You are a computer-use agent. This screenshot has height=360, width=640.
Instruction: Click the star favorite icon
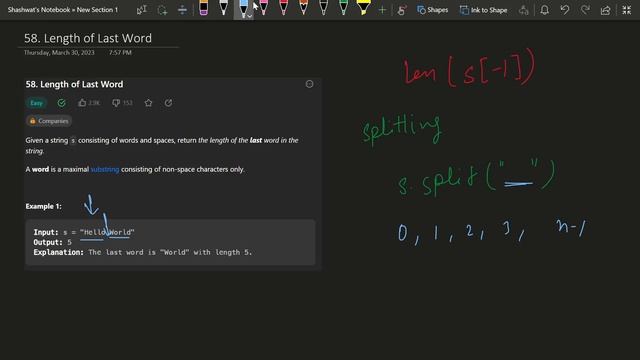click(148, 103)
